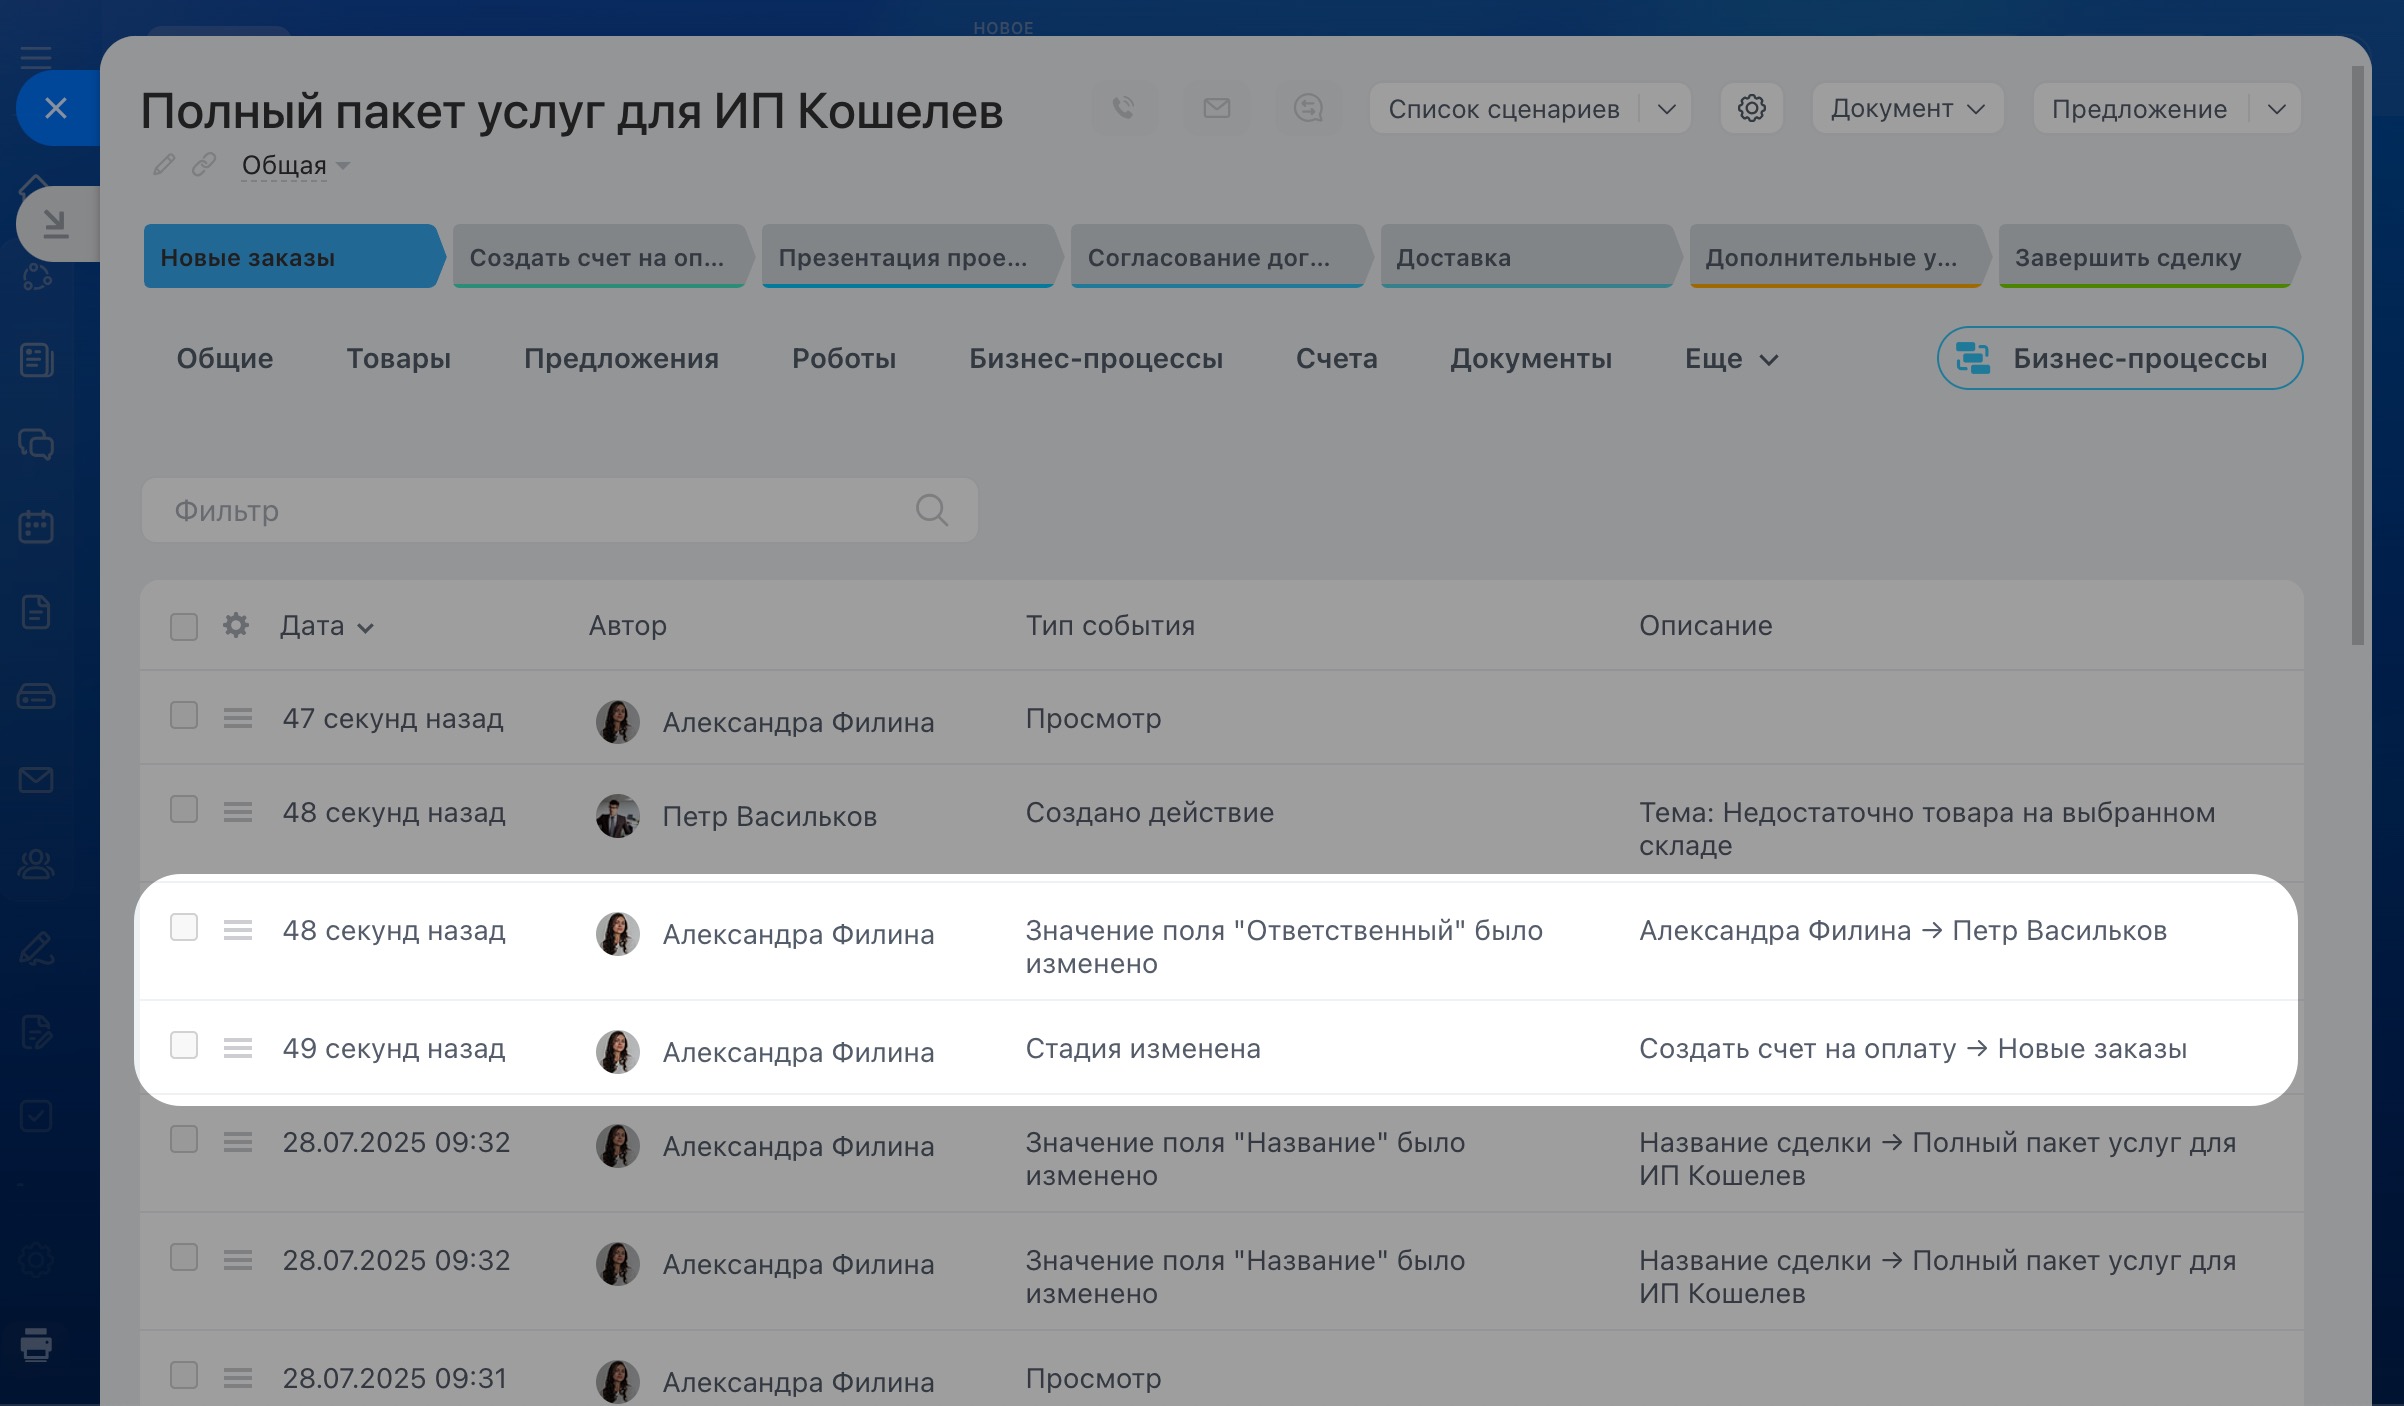Sort by the Дата column header
The image size is (2404, 1406).
(326, 626)
